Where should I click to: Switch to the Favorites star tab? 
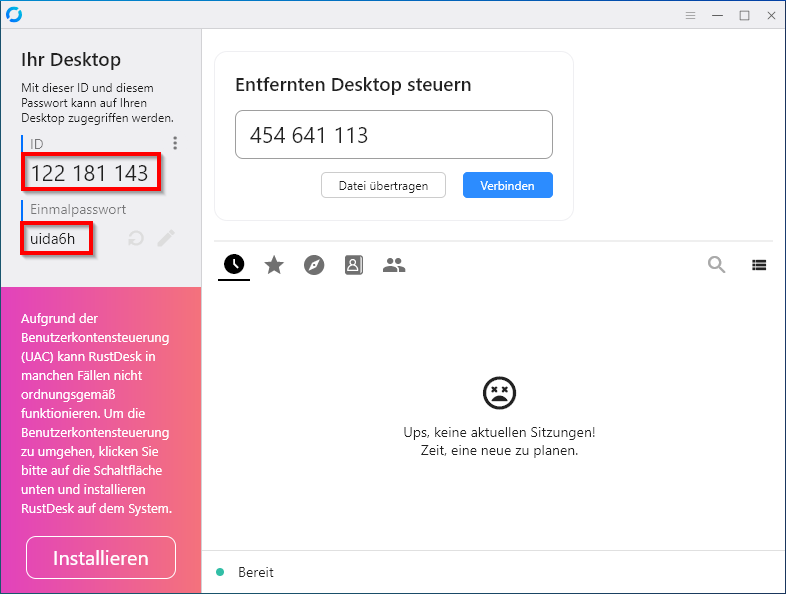tap(274, 265)
